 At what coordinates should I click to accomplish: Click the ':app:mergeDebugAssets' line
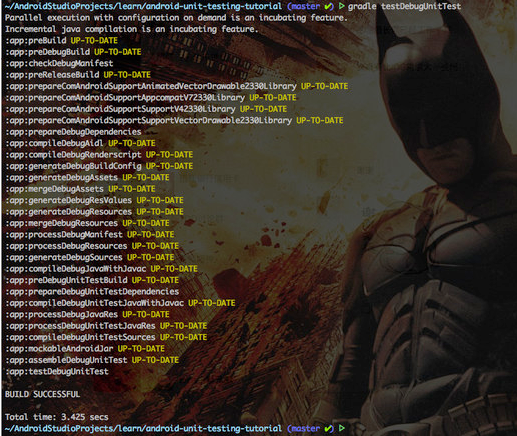[x=80, y=189]
